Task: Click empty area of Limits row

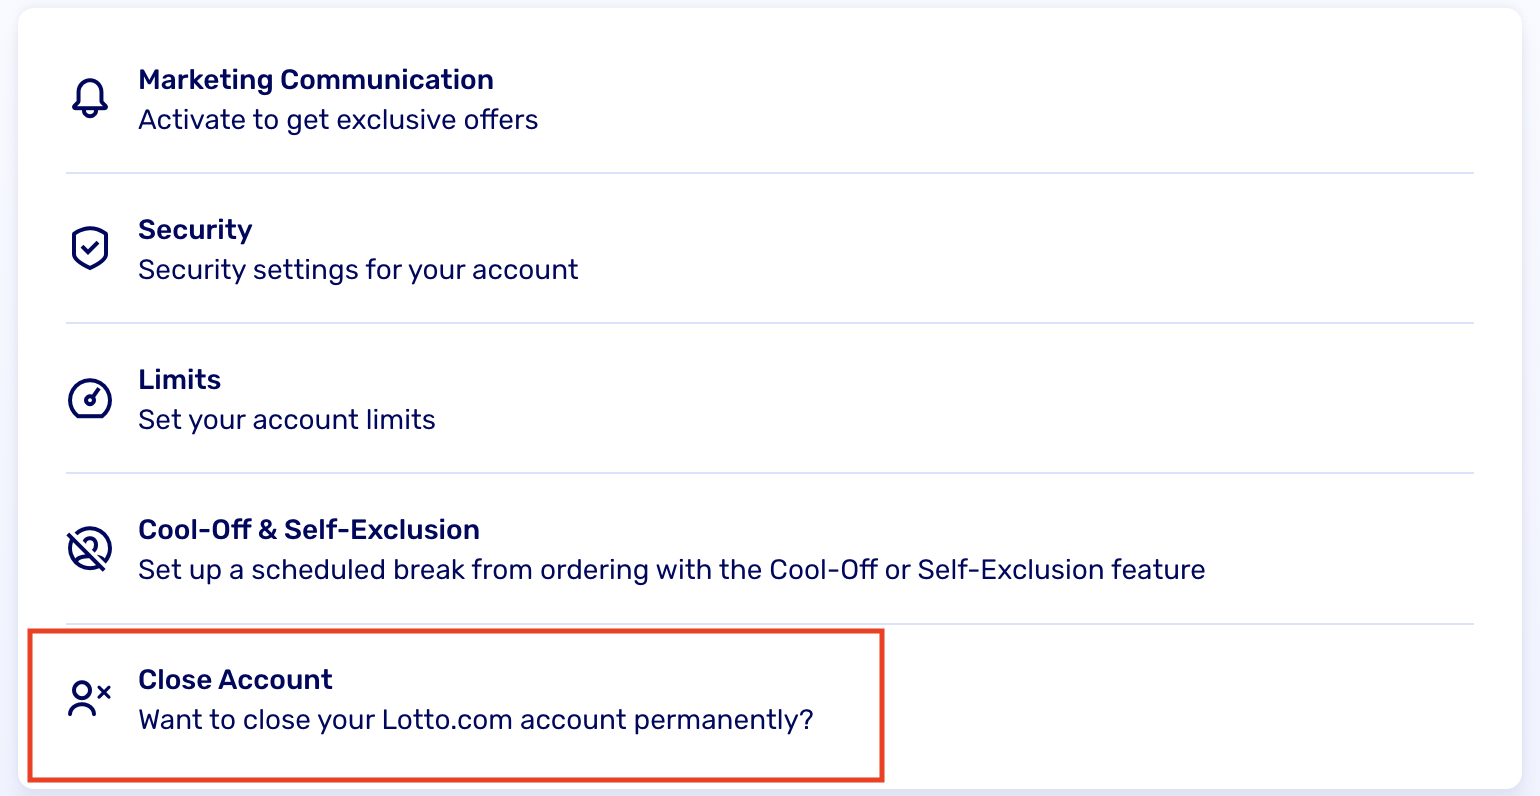Action: (x=1000, y=398)
